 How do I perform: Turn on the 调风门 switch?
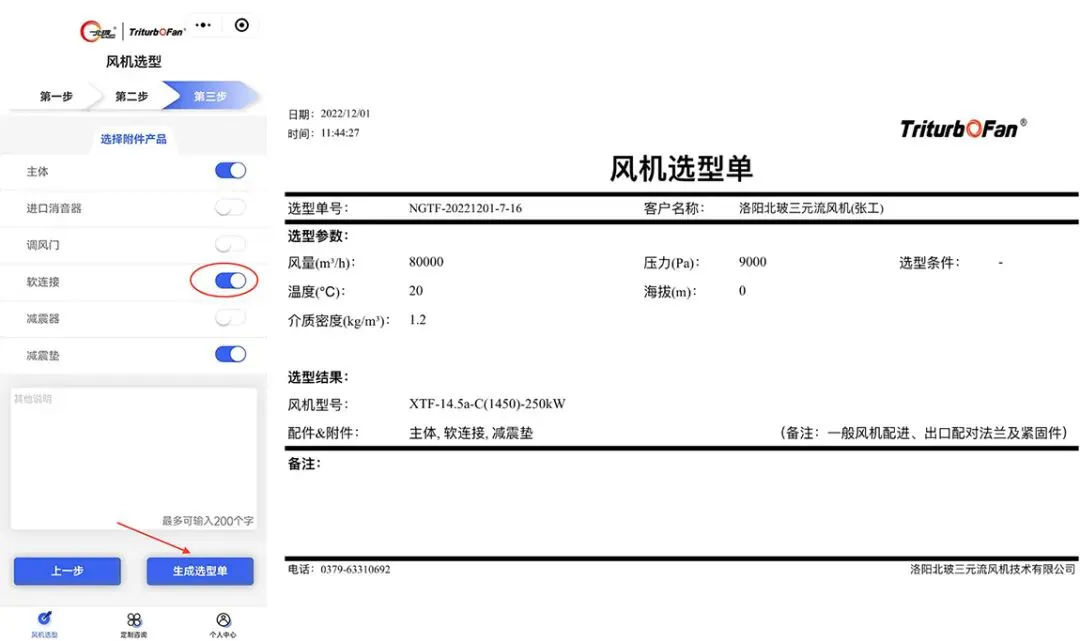point(230,244)
